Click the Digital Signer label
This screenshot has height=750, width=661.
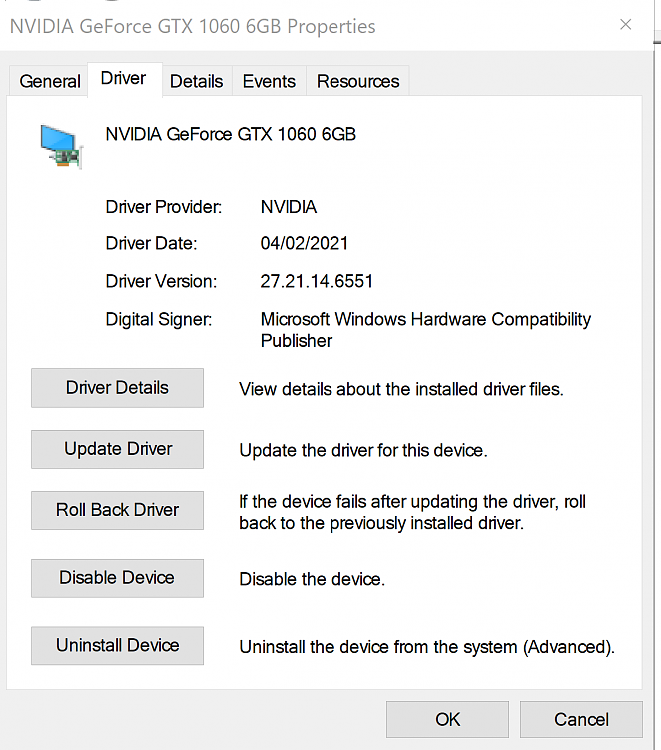[x=158, y=320]
